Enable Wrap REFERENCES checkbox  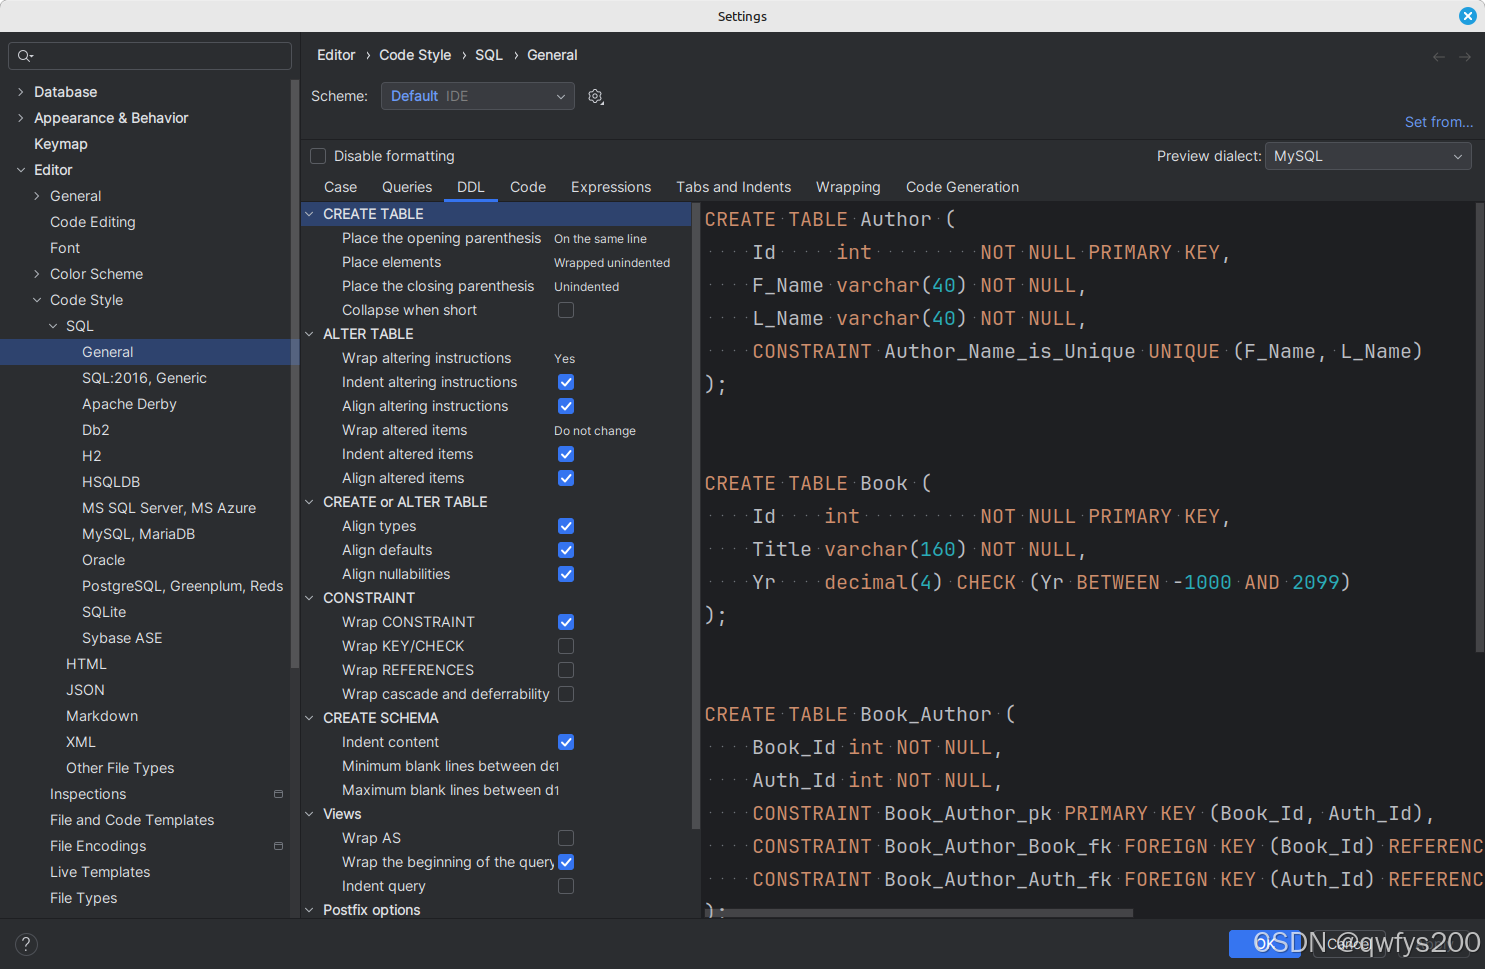pyautogui.click(x=566, y=670)
